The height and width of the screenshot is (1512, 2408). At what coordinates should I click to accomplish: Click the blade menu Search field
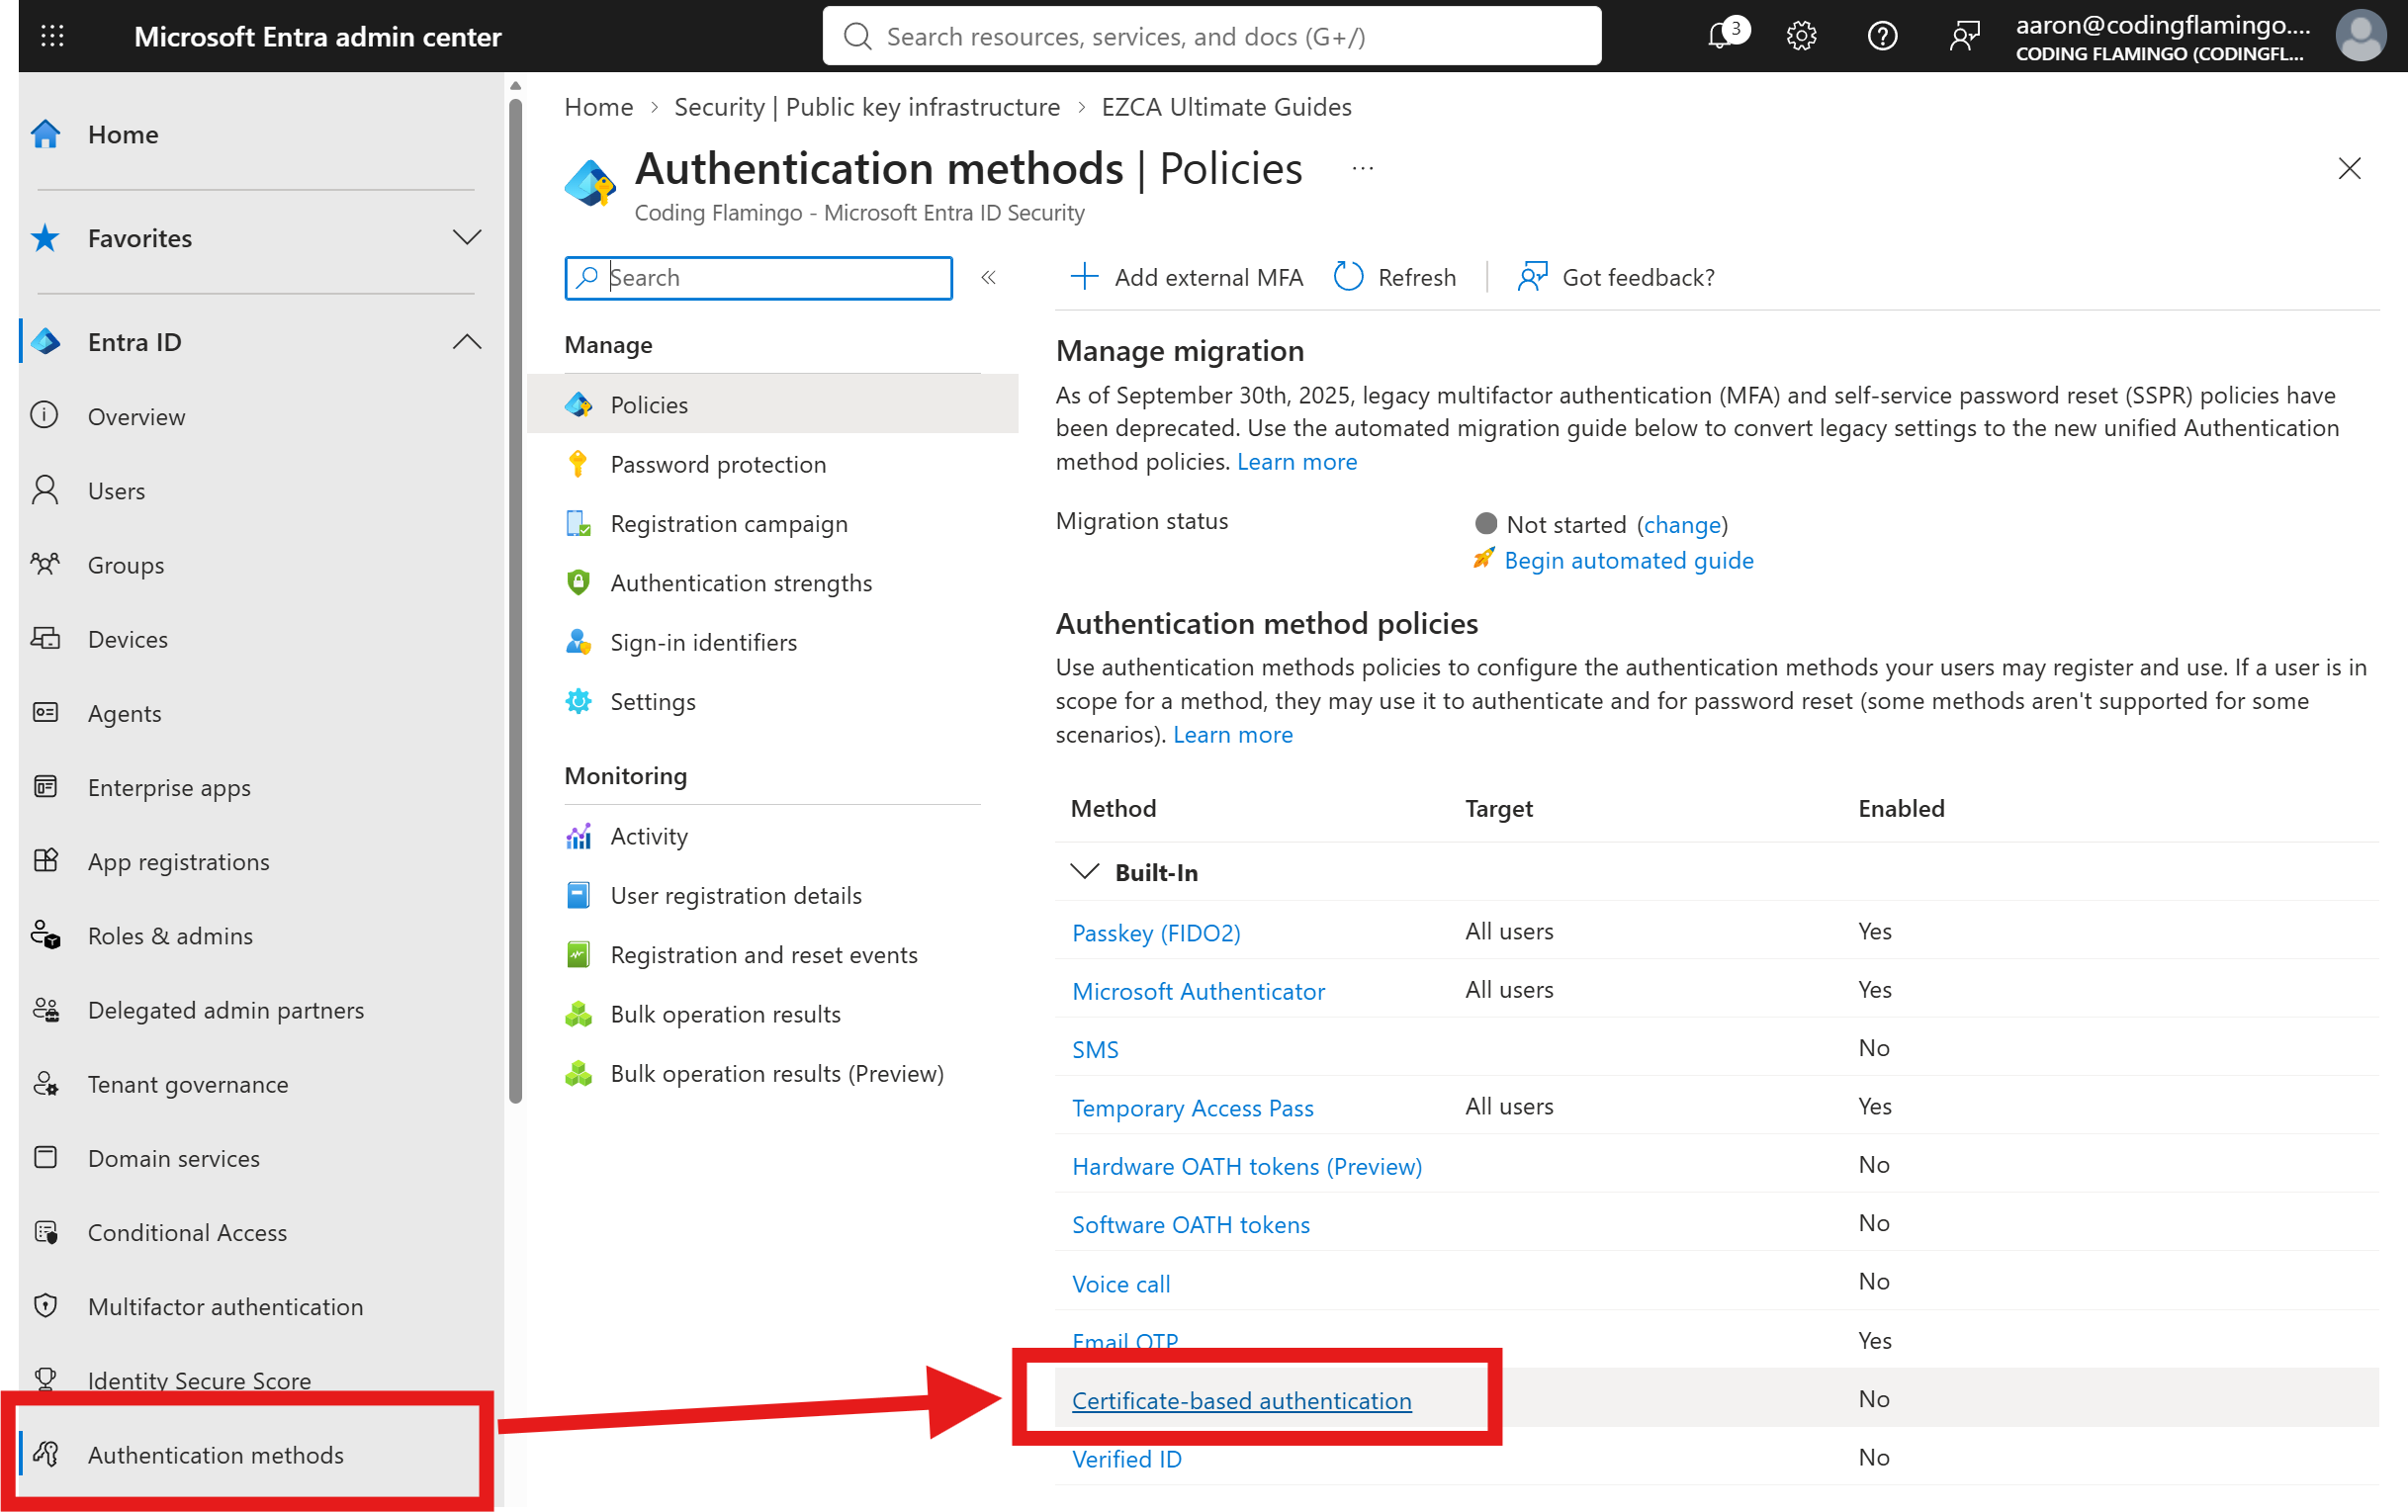point(758,277)
